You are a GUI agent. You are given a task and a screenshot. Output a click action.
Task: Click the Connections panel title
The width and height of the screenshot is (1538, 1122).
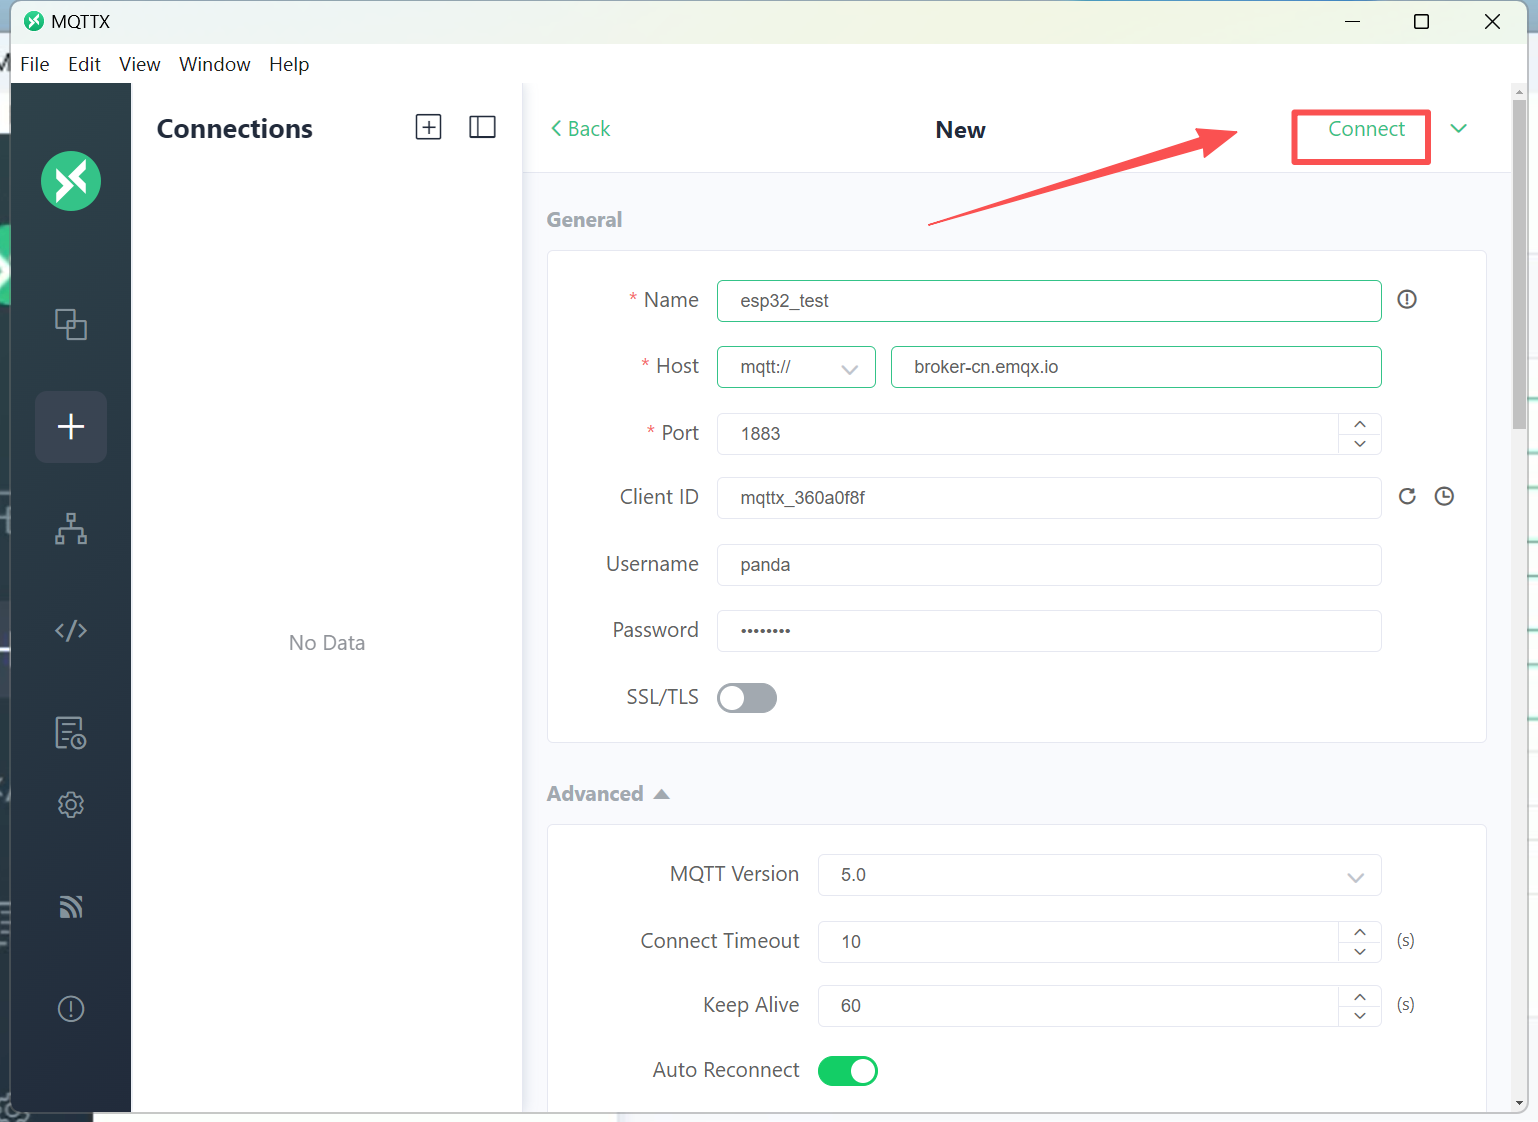tap(235, 129)
